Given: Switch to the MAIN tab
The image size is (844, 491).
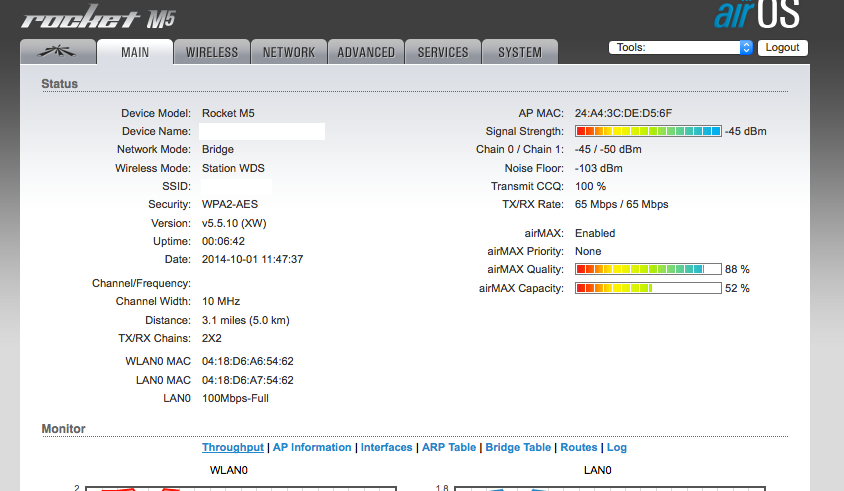Looking at the screenshot, I should click(135, 52).
